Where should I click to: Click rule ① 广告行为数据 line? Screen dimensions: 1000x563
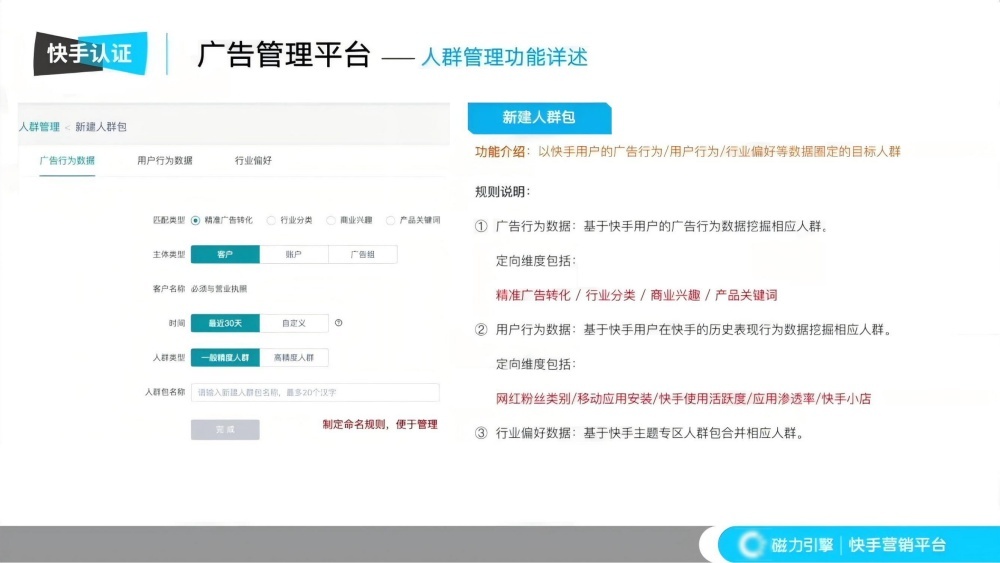(652, 226)
